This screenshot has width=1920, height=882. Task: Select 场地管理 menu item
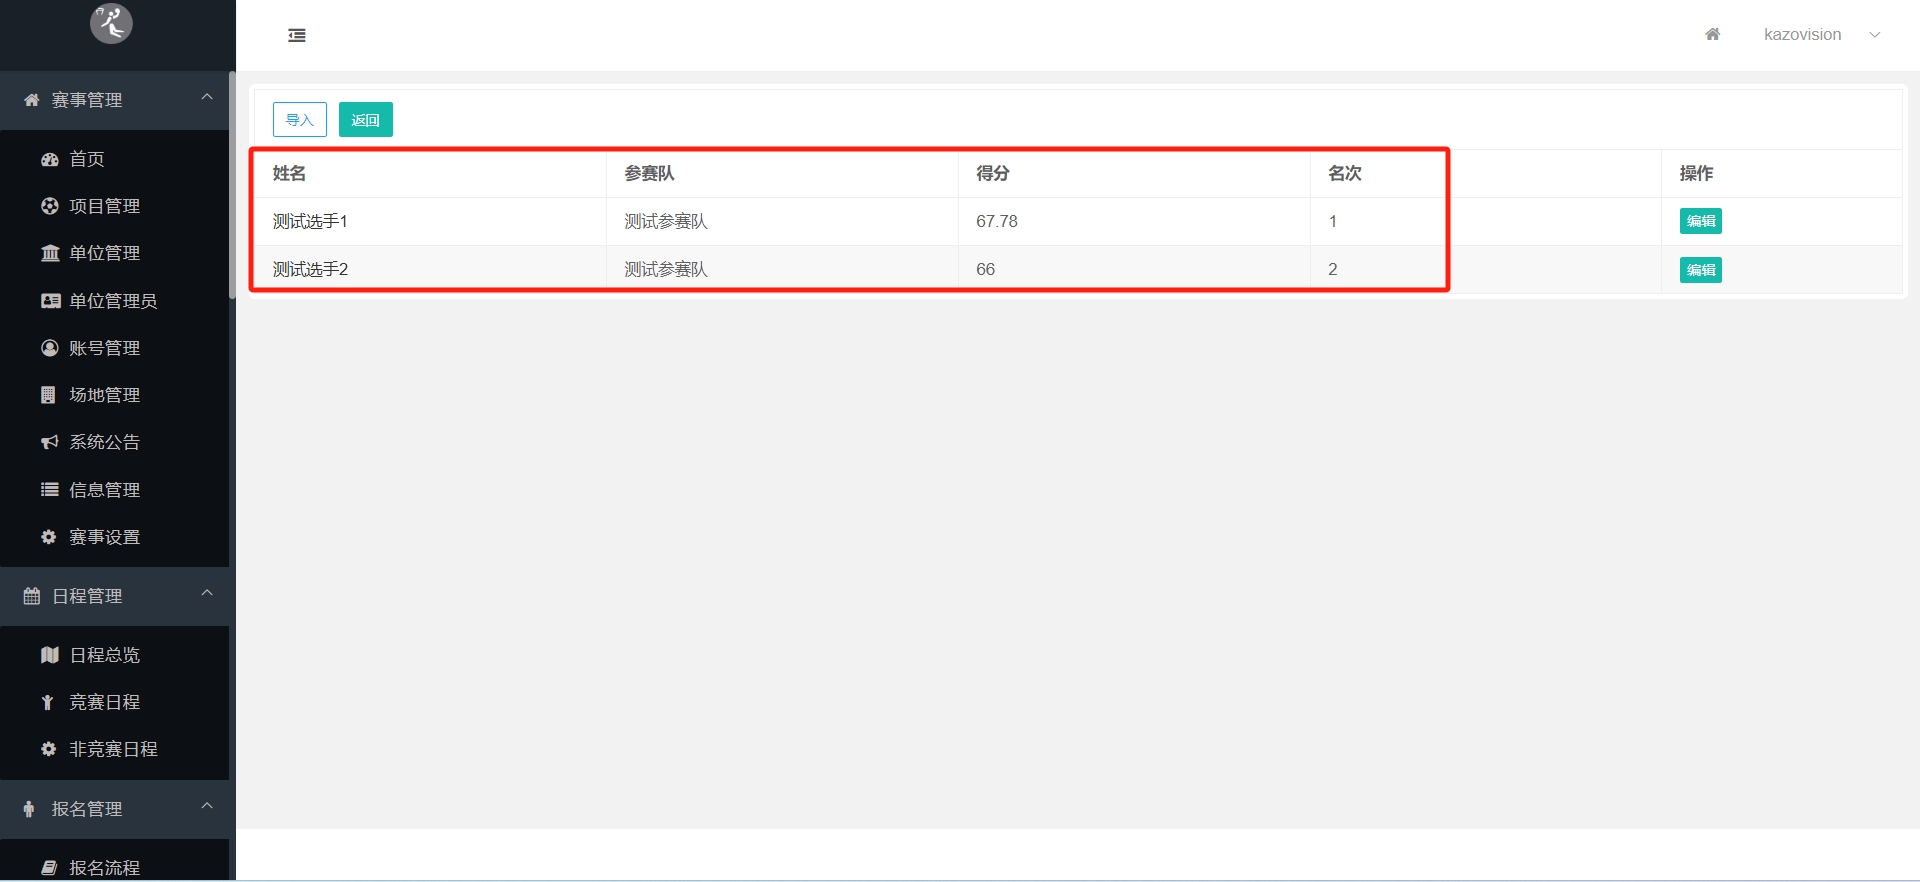104,395
